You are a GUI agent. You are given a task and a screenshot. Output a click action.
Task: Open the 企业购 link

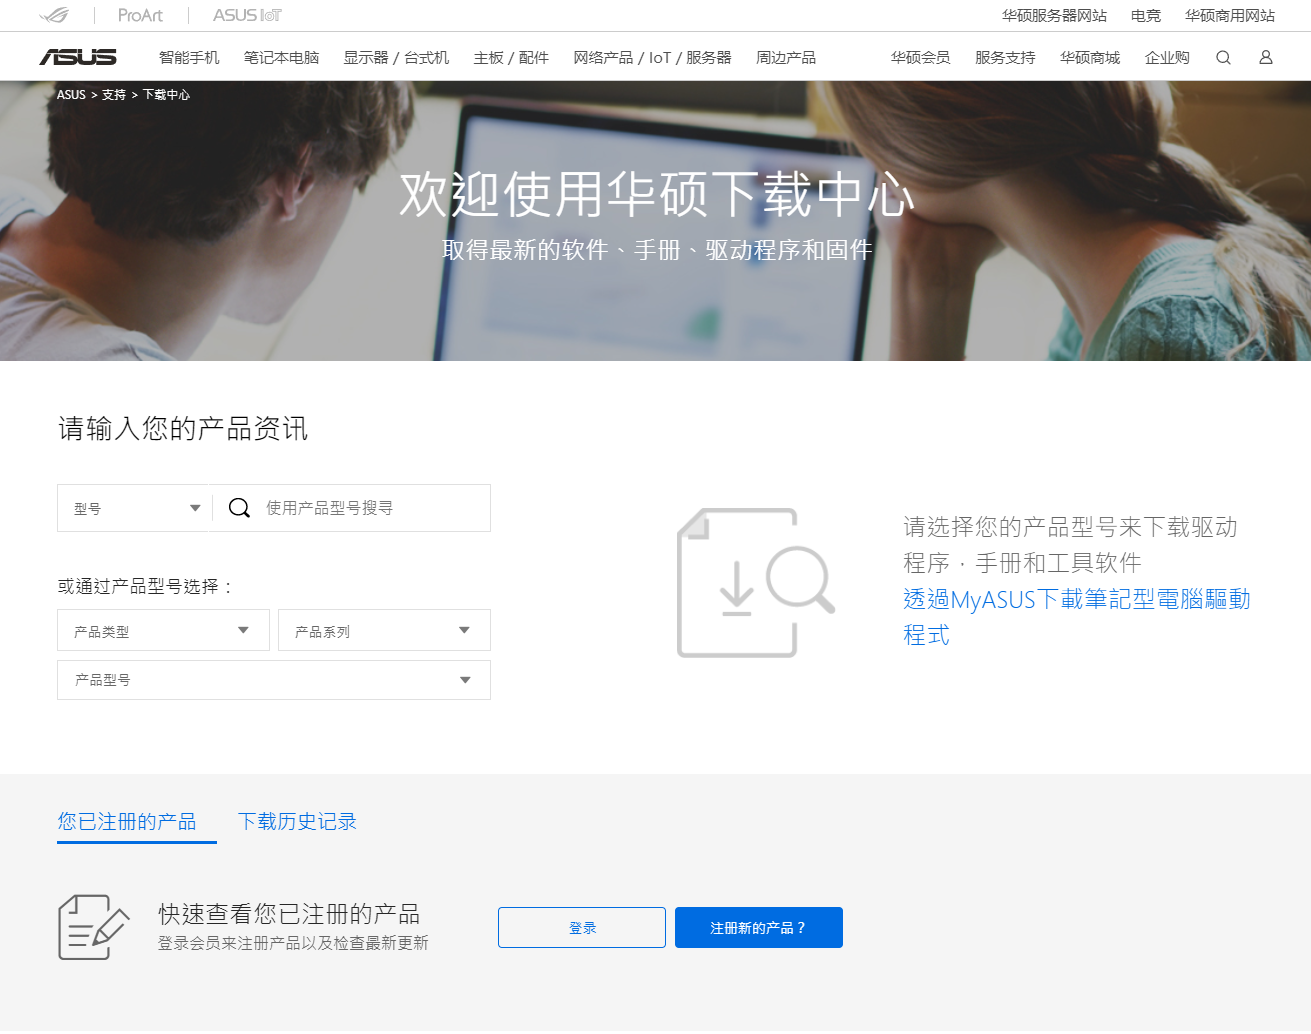pos(1167,57)
